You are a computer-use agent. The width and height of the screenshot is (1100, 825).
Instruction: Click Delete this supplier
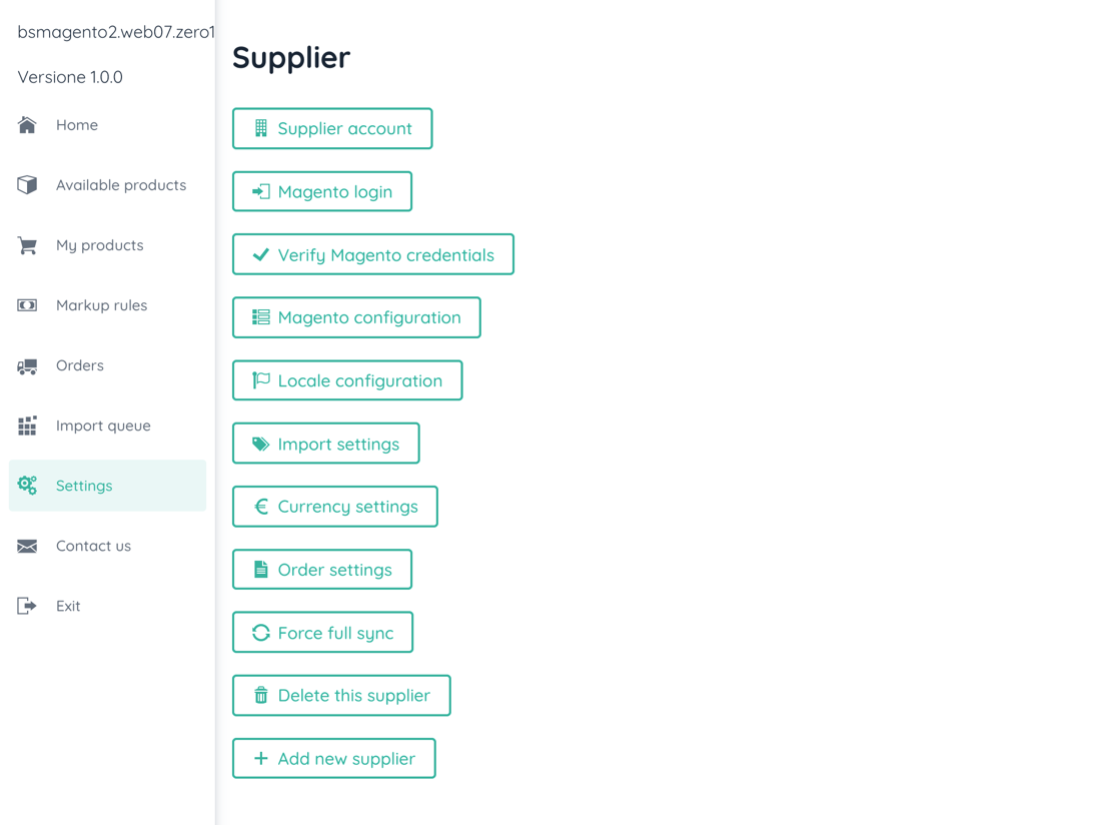[x=341, y=696]
